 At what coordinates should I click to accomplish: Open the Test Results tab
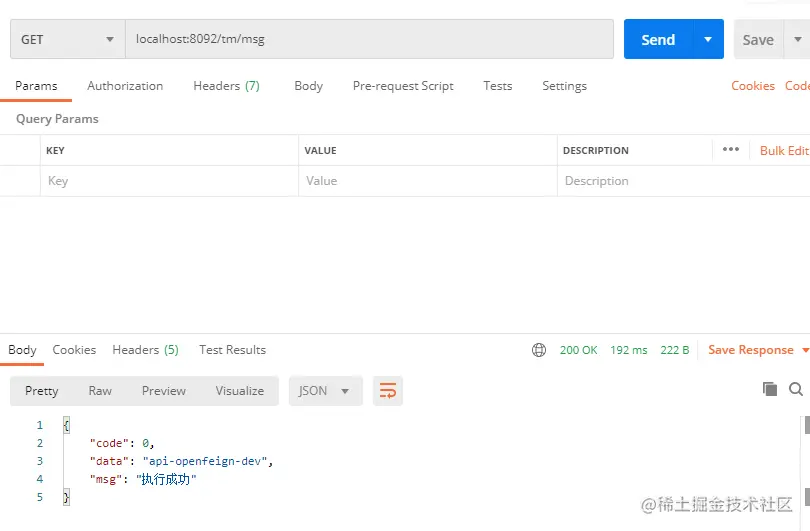point(232,350)
